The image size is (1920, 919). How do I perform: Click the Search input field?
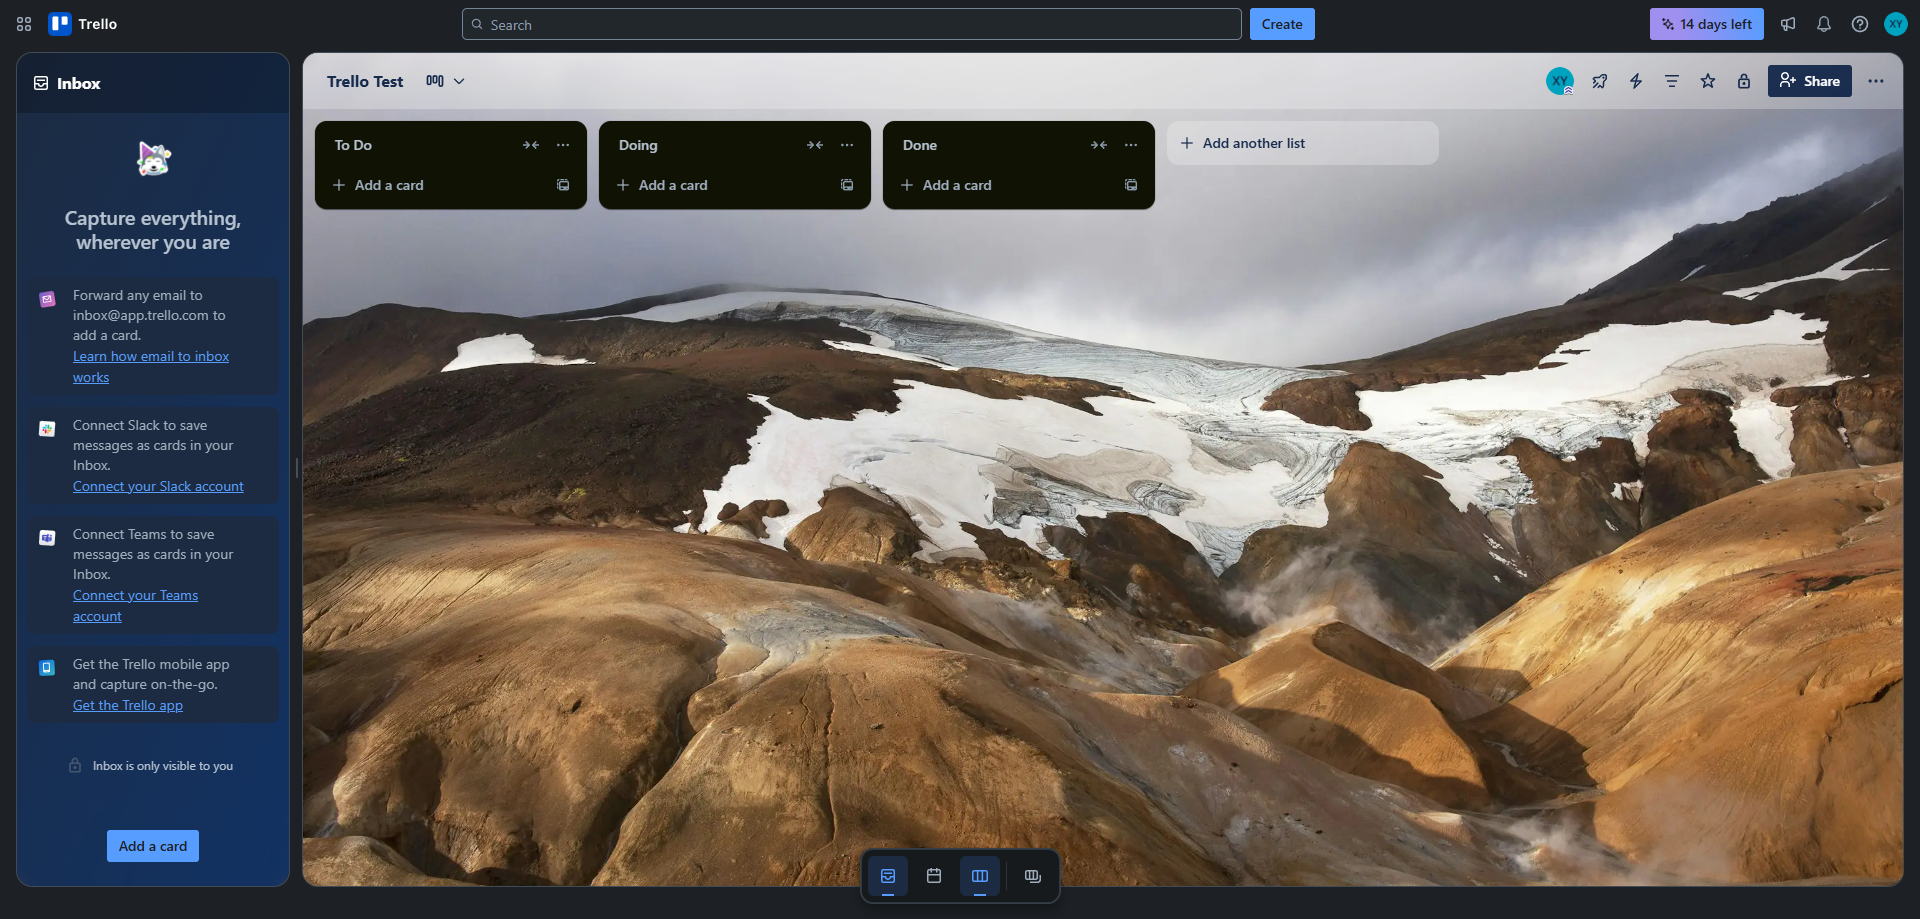pos(852,24)
